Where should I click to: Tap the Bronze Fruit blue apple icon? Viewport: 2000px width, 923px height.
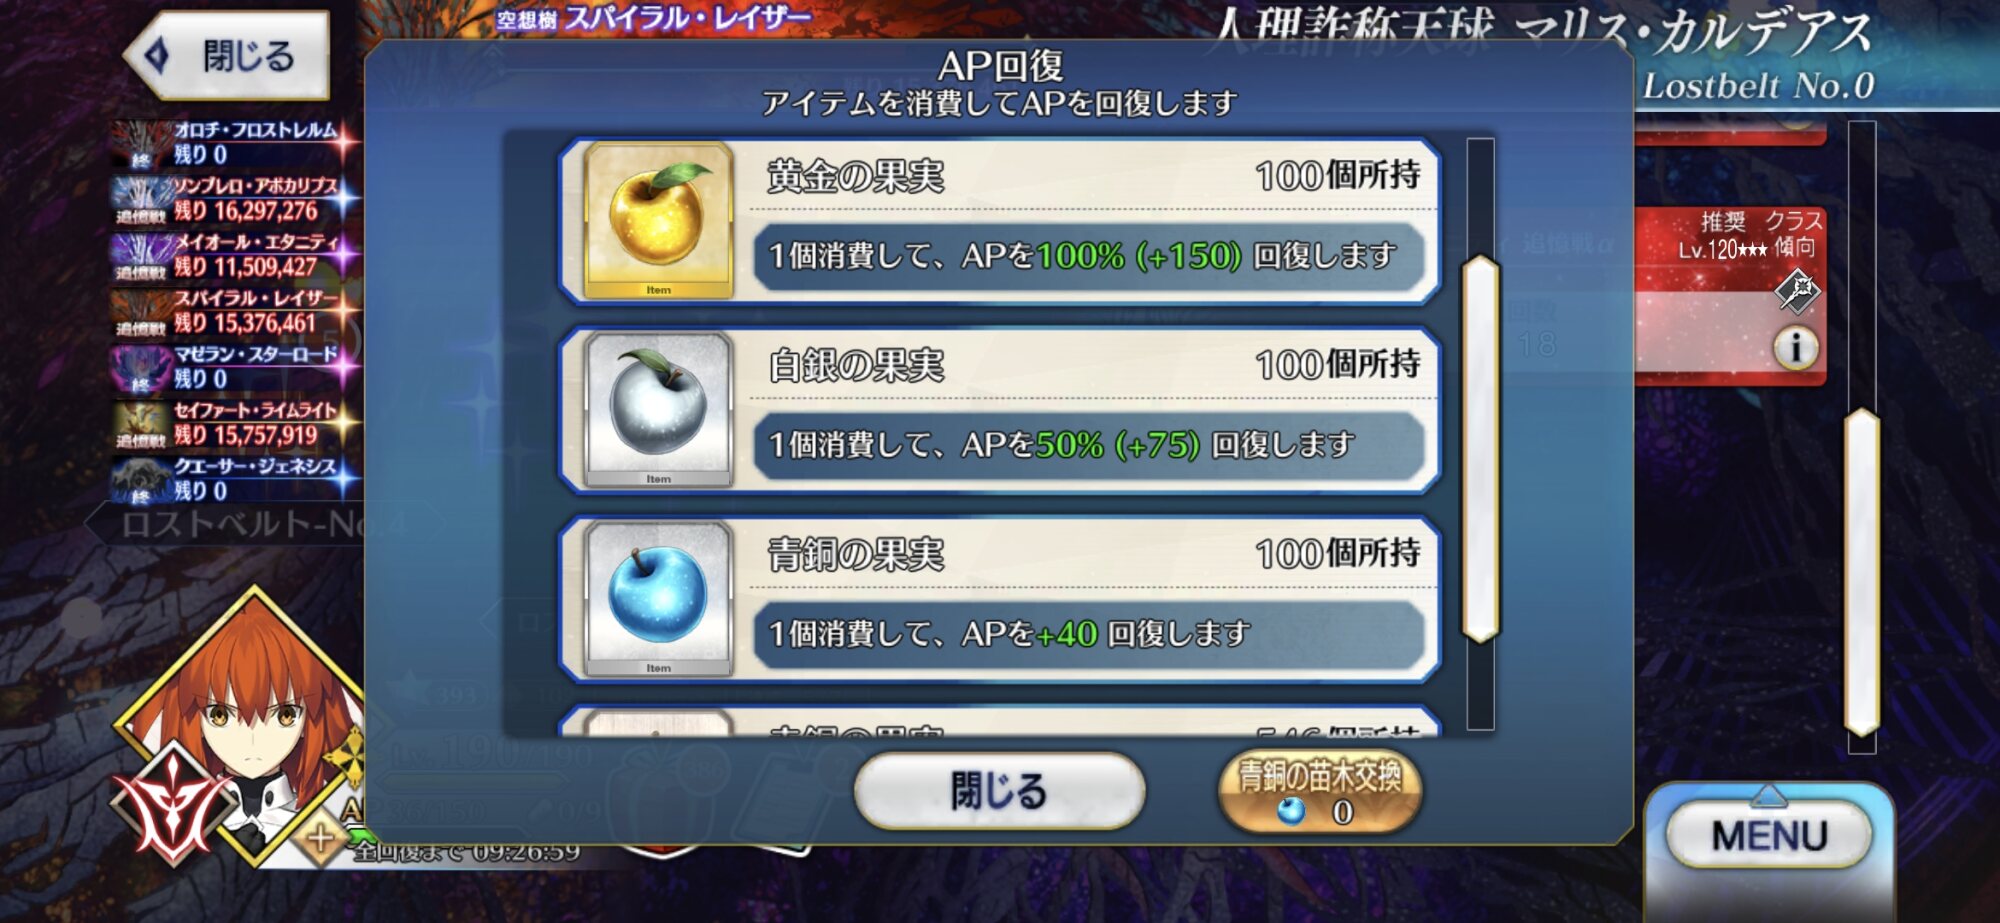coord(658,598)
